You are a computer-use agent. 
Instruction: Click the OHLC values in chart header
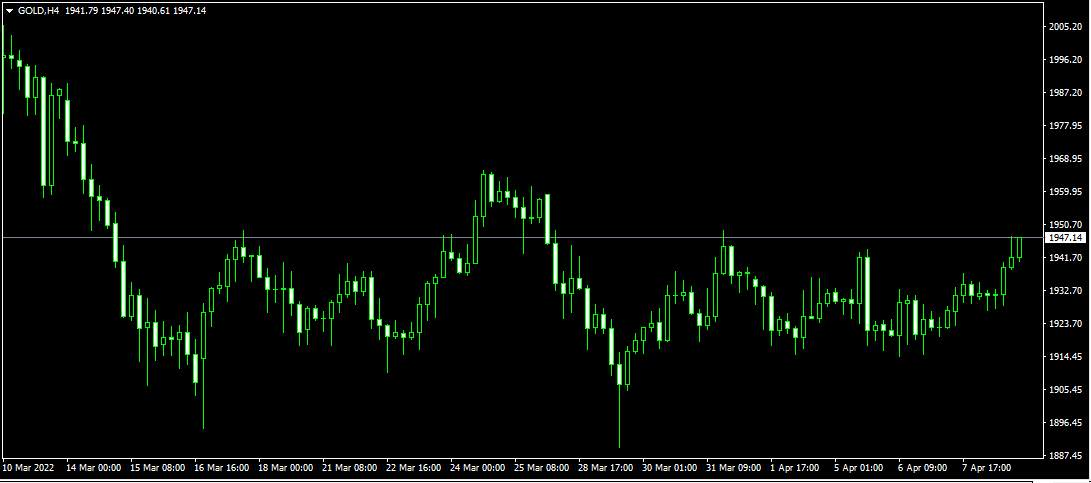pos(135,10)
